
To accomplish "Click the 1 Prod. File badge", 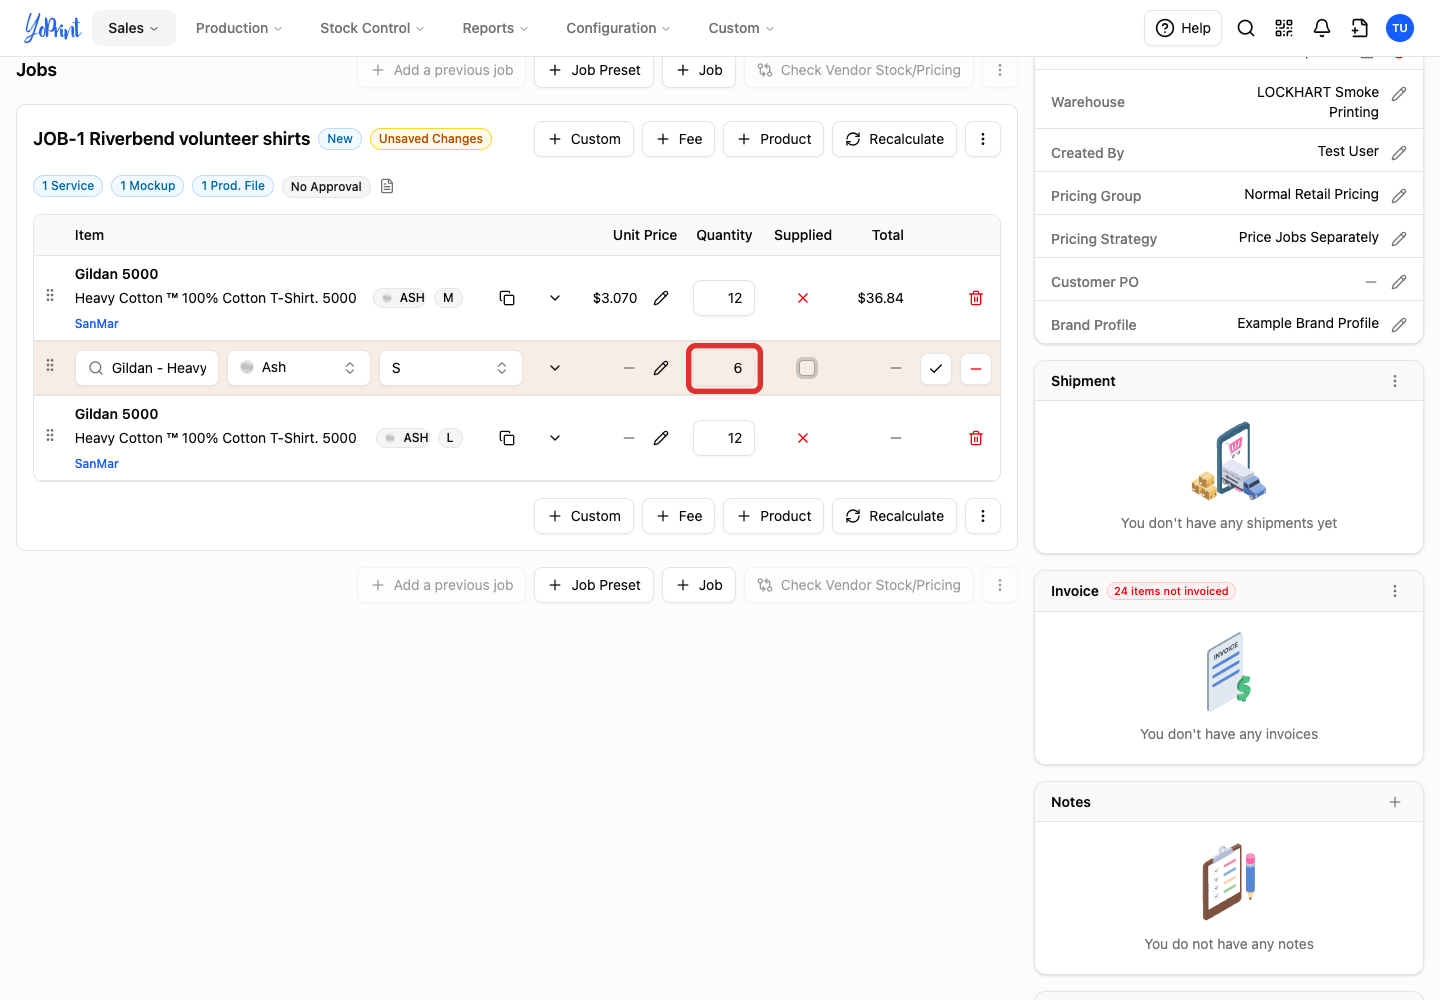I will click(x=233, y=186).
